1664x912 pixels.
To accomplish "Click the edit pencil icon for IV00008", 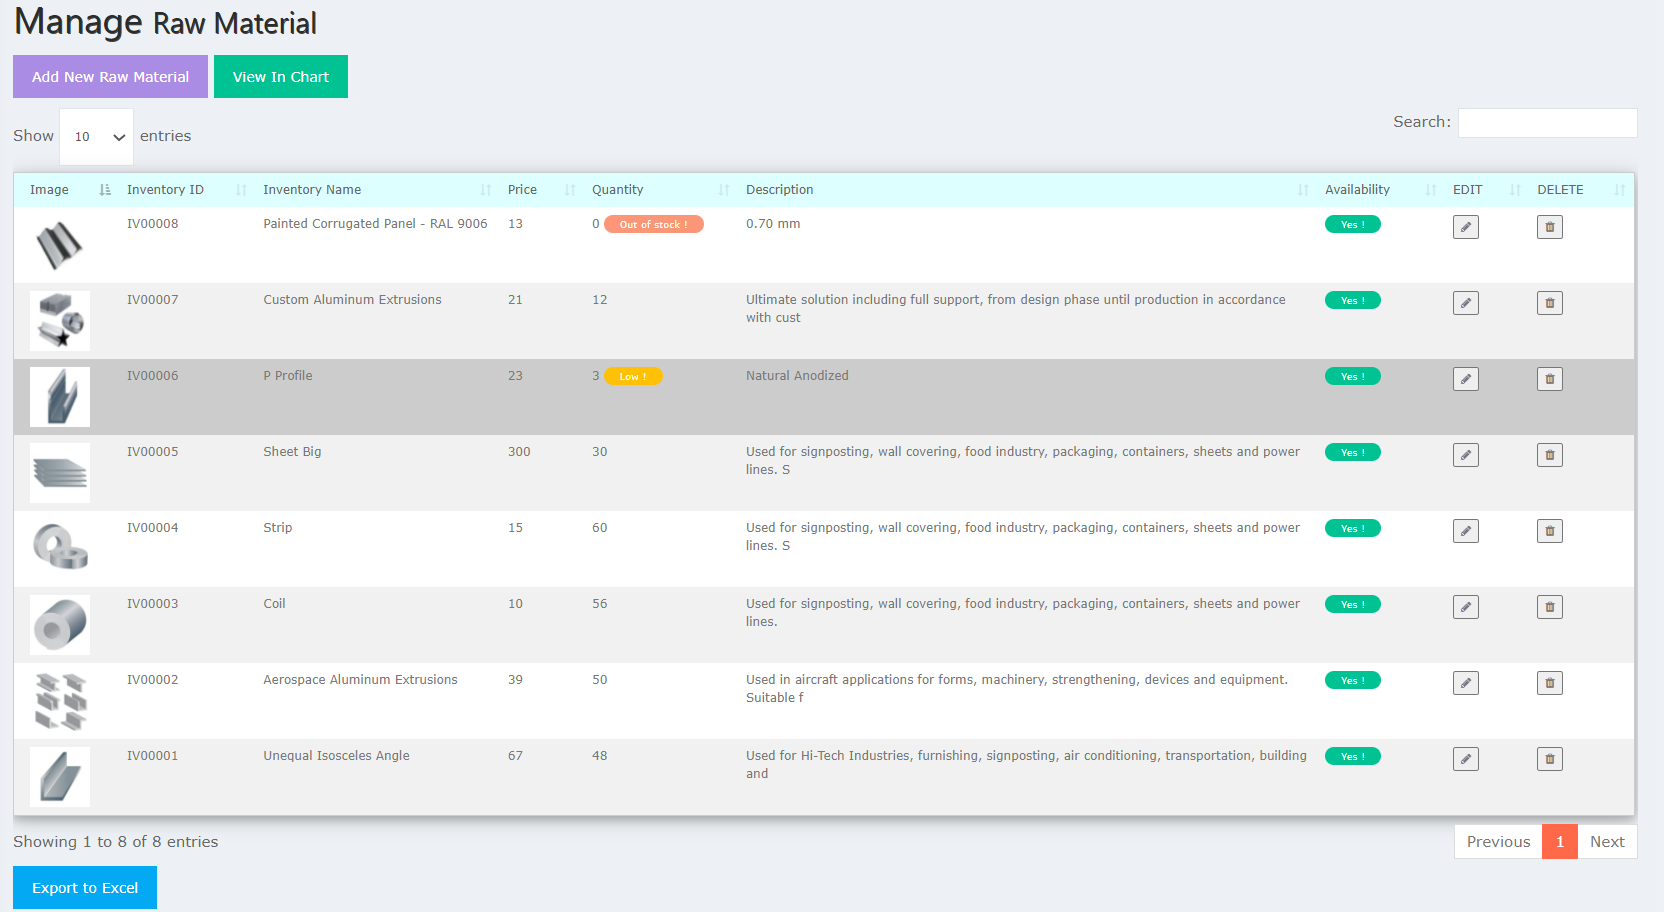I will coord(1465,227).
